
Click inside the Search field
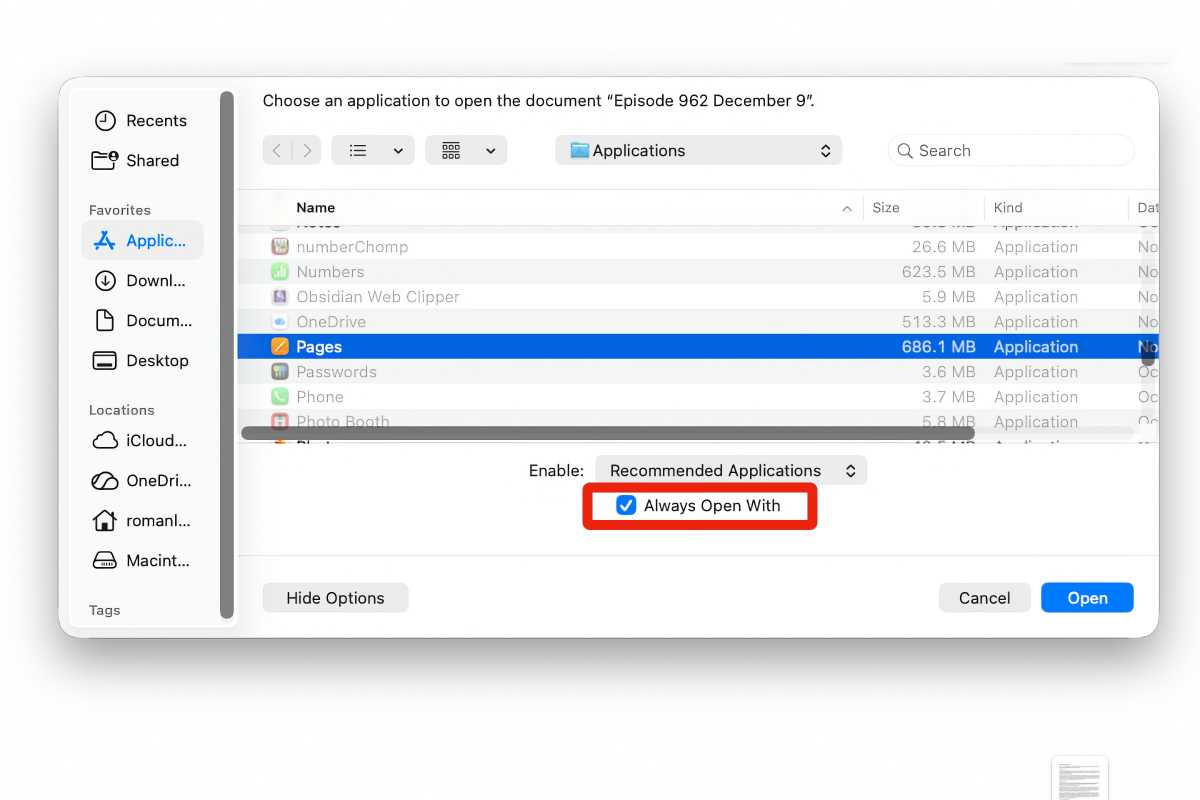(1010, 150)
